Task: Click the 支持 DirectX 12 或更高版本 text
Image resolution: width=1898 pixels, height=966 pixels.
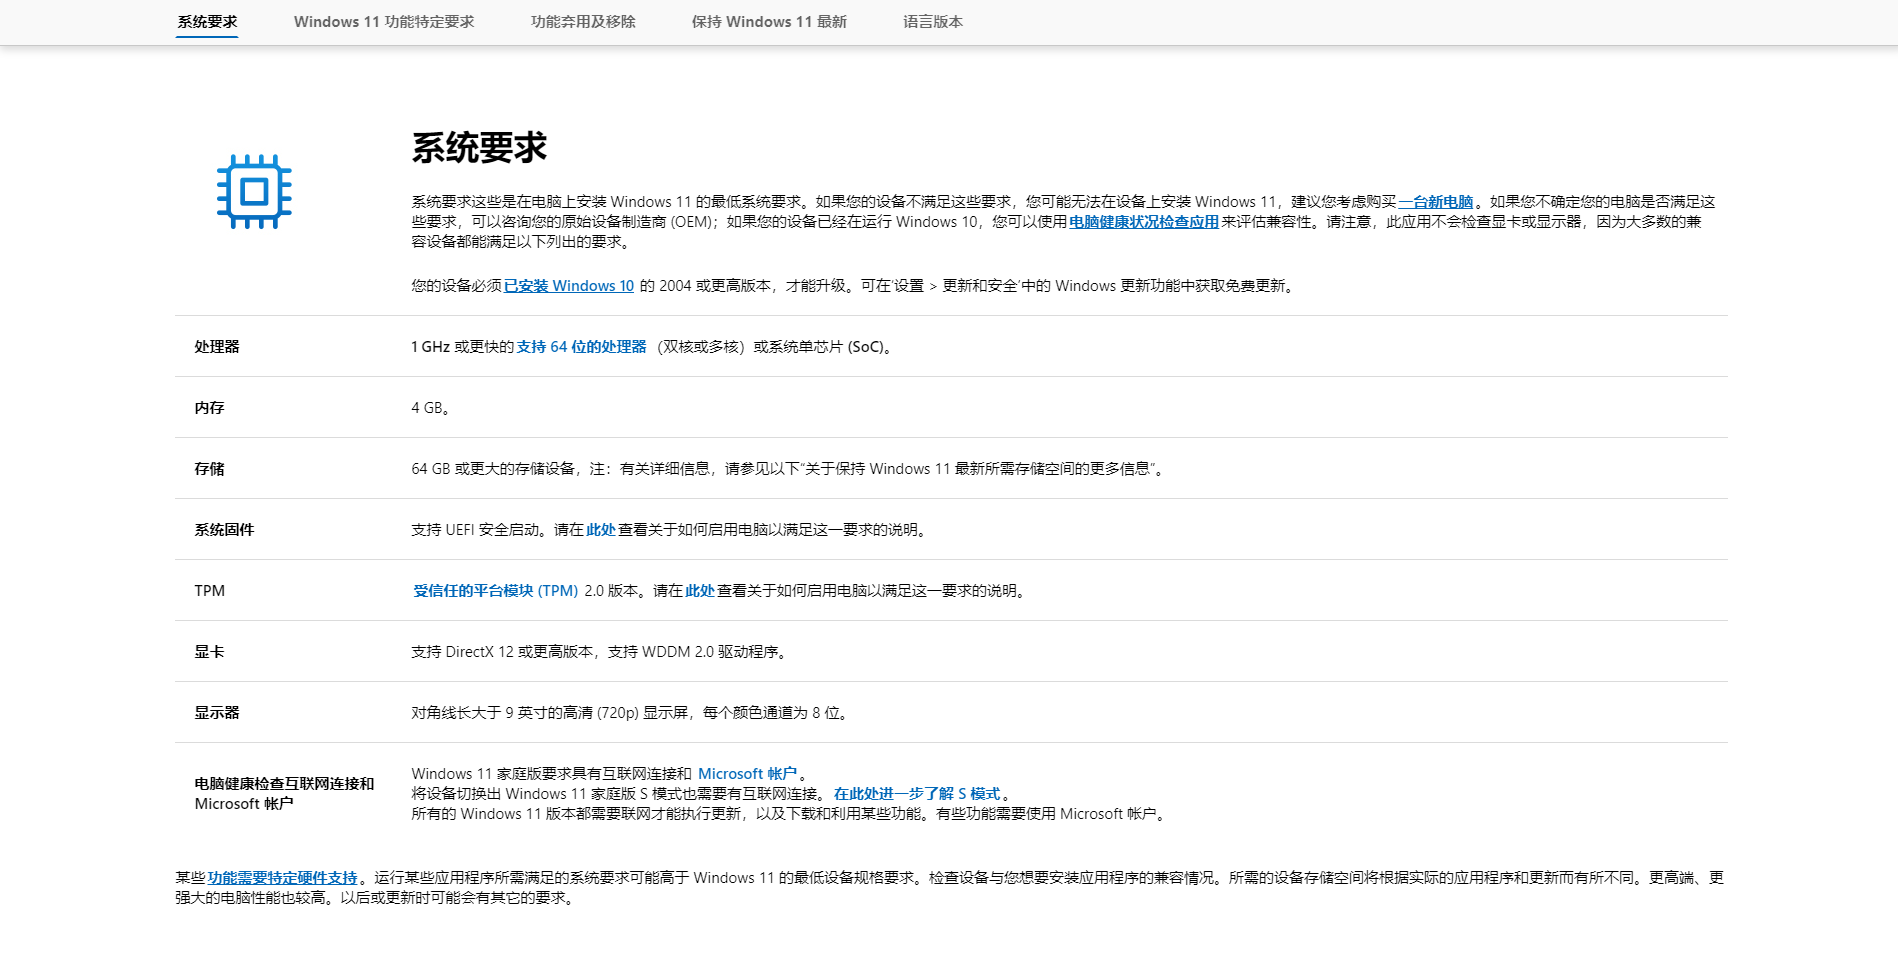Action: (x=502, y=652)
